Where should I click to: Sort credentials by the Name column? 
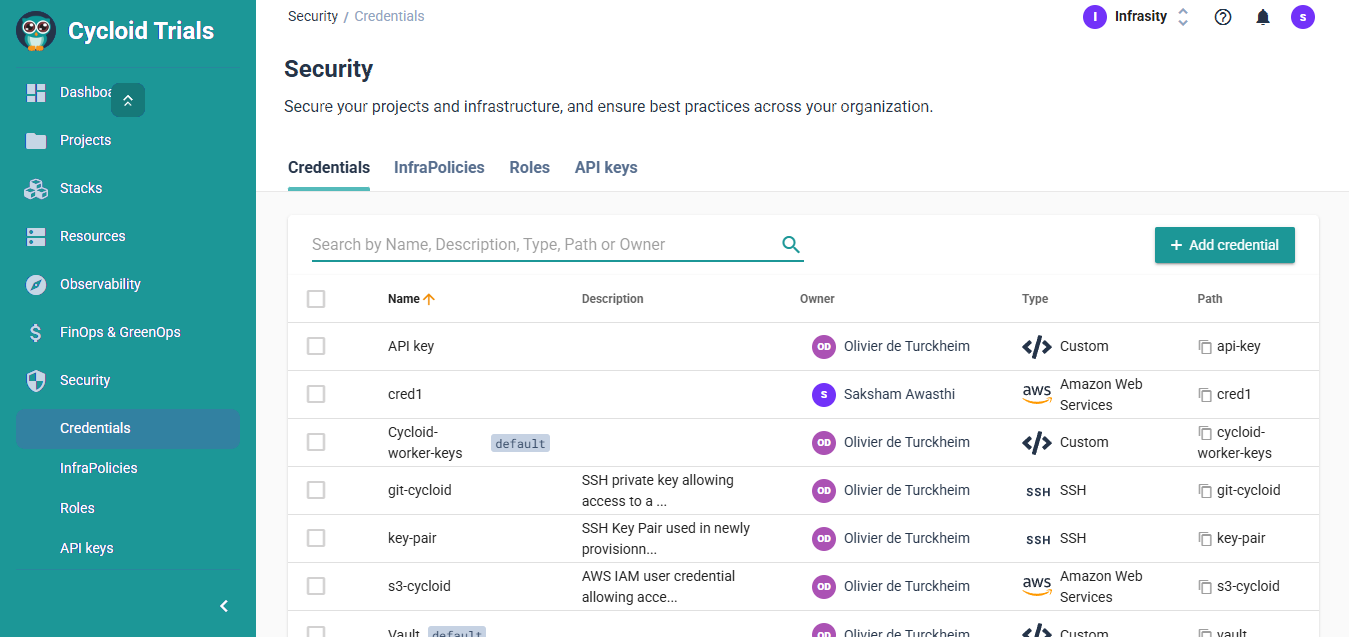pyautogui.click(x=411, y=299)
